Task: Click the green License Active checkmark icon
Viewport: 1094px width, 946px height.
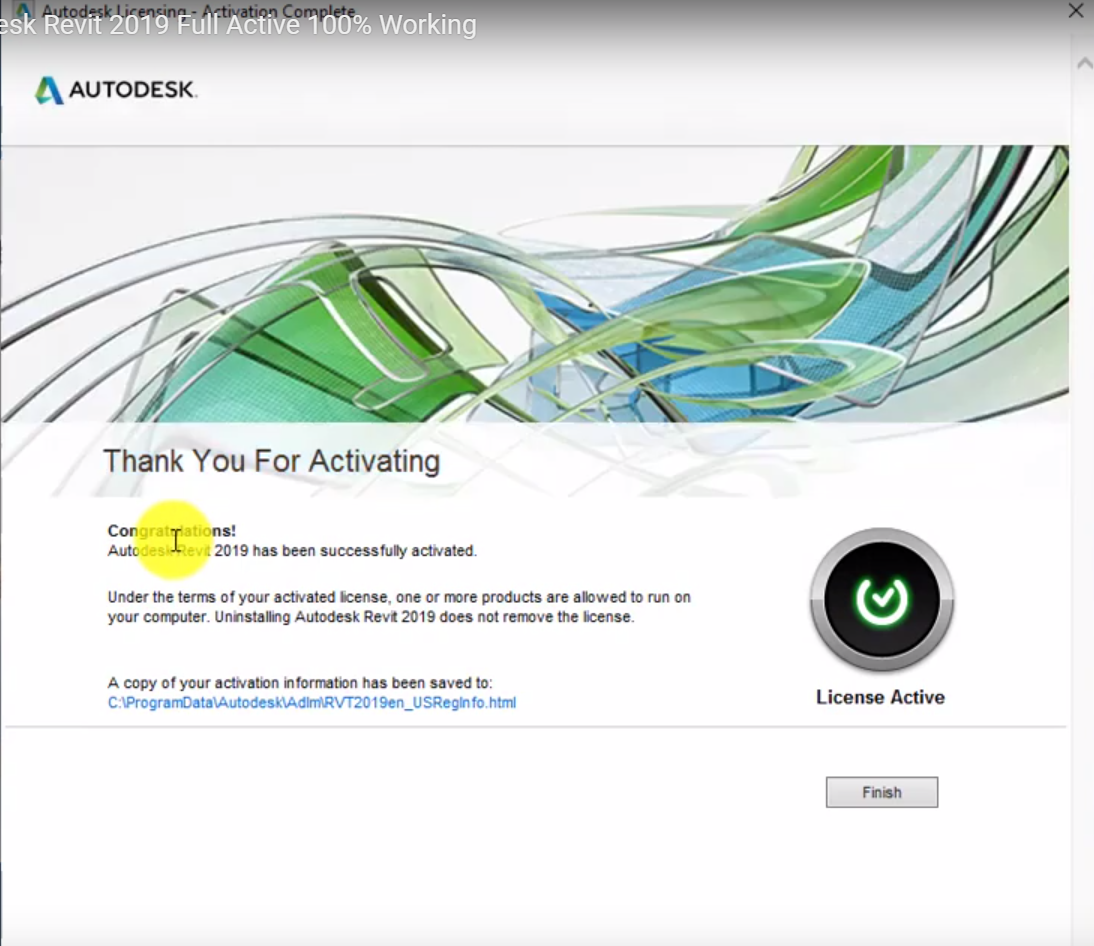Action: tap(882, 600)
